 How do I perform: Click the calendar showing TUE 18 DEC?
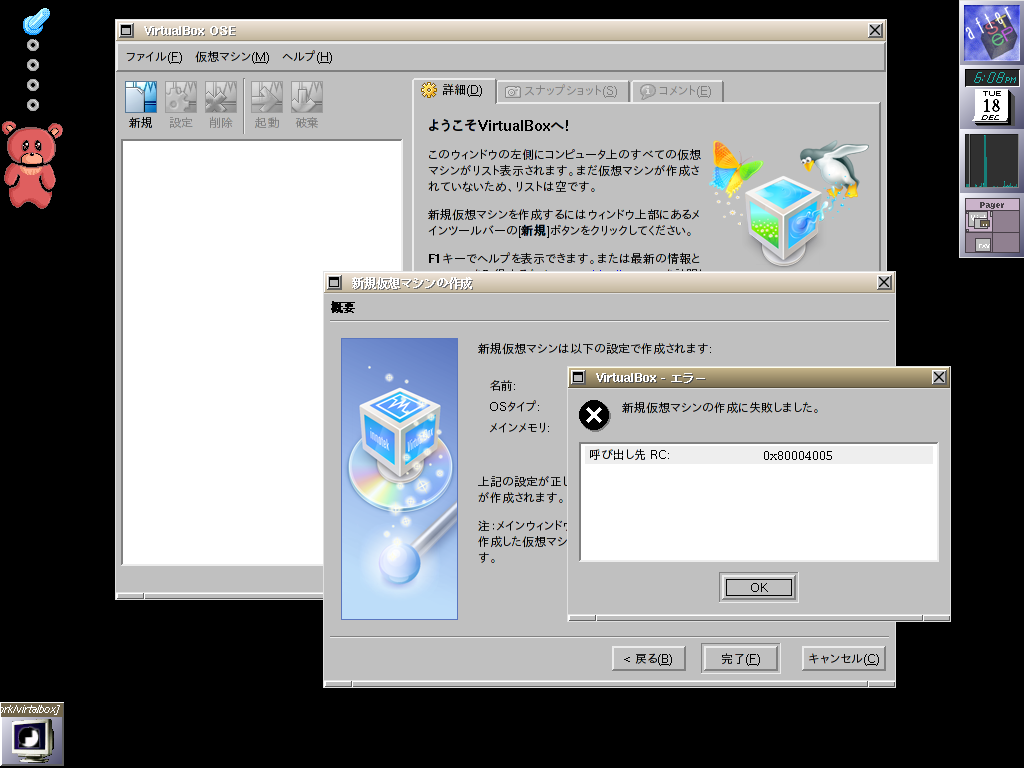[x=991, y=106]
